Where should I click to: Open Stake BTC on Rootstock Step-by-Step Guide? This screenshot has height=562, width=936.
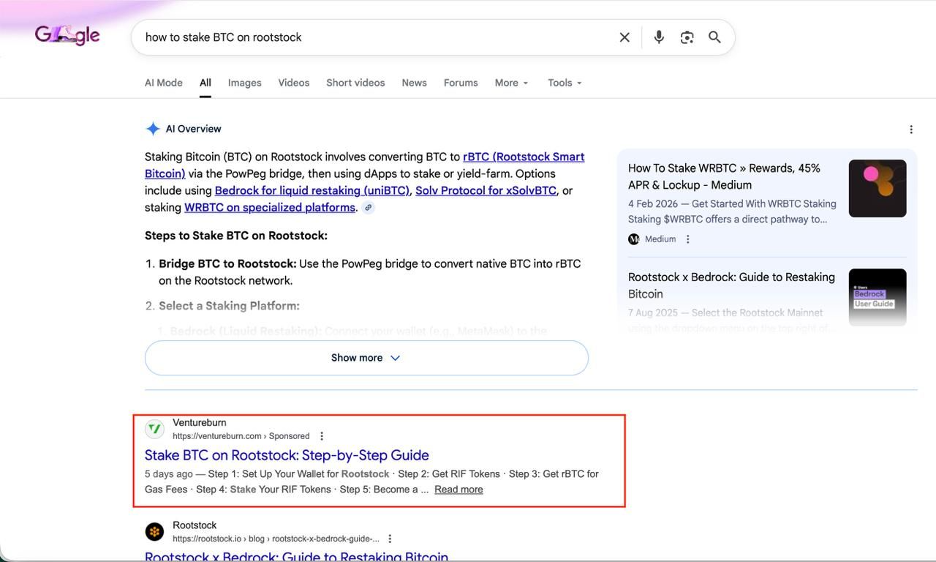[287, 455]
